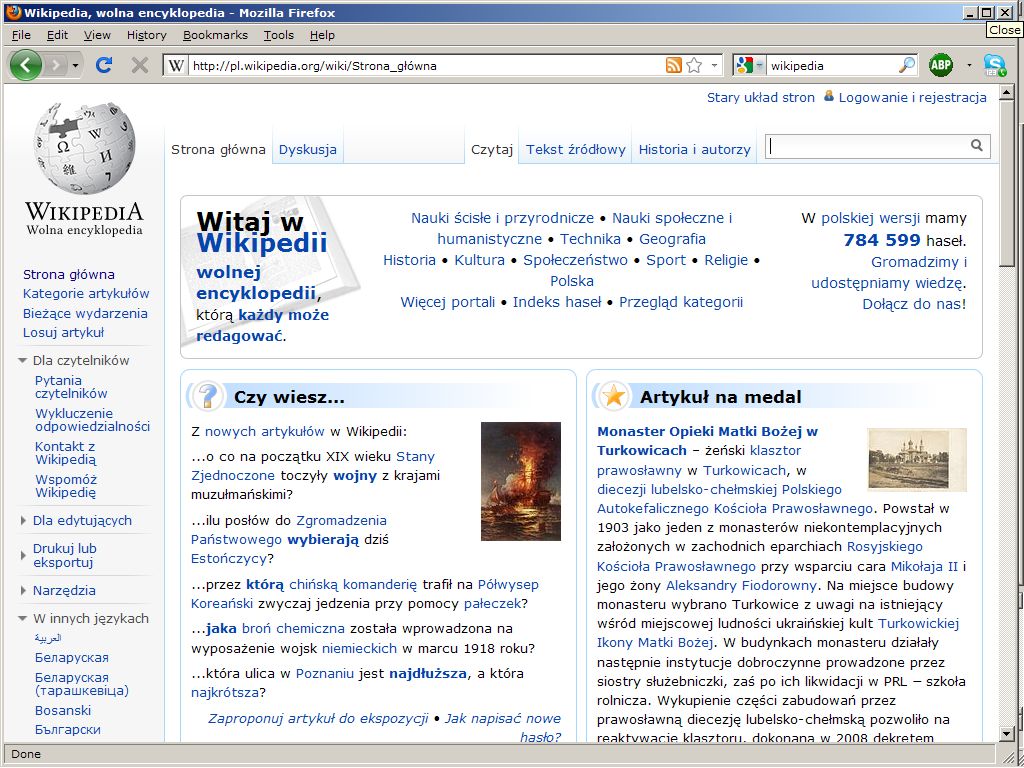Open the Historia i autorzy tab
This screenshot has width=1024, height=768.
click(694, 149)
